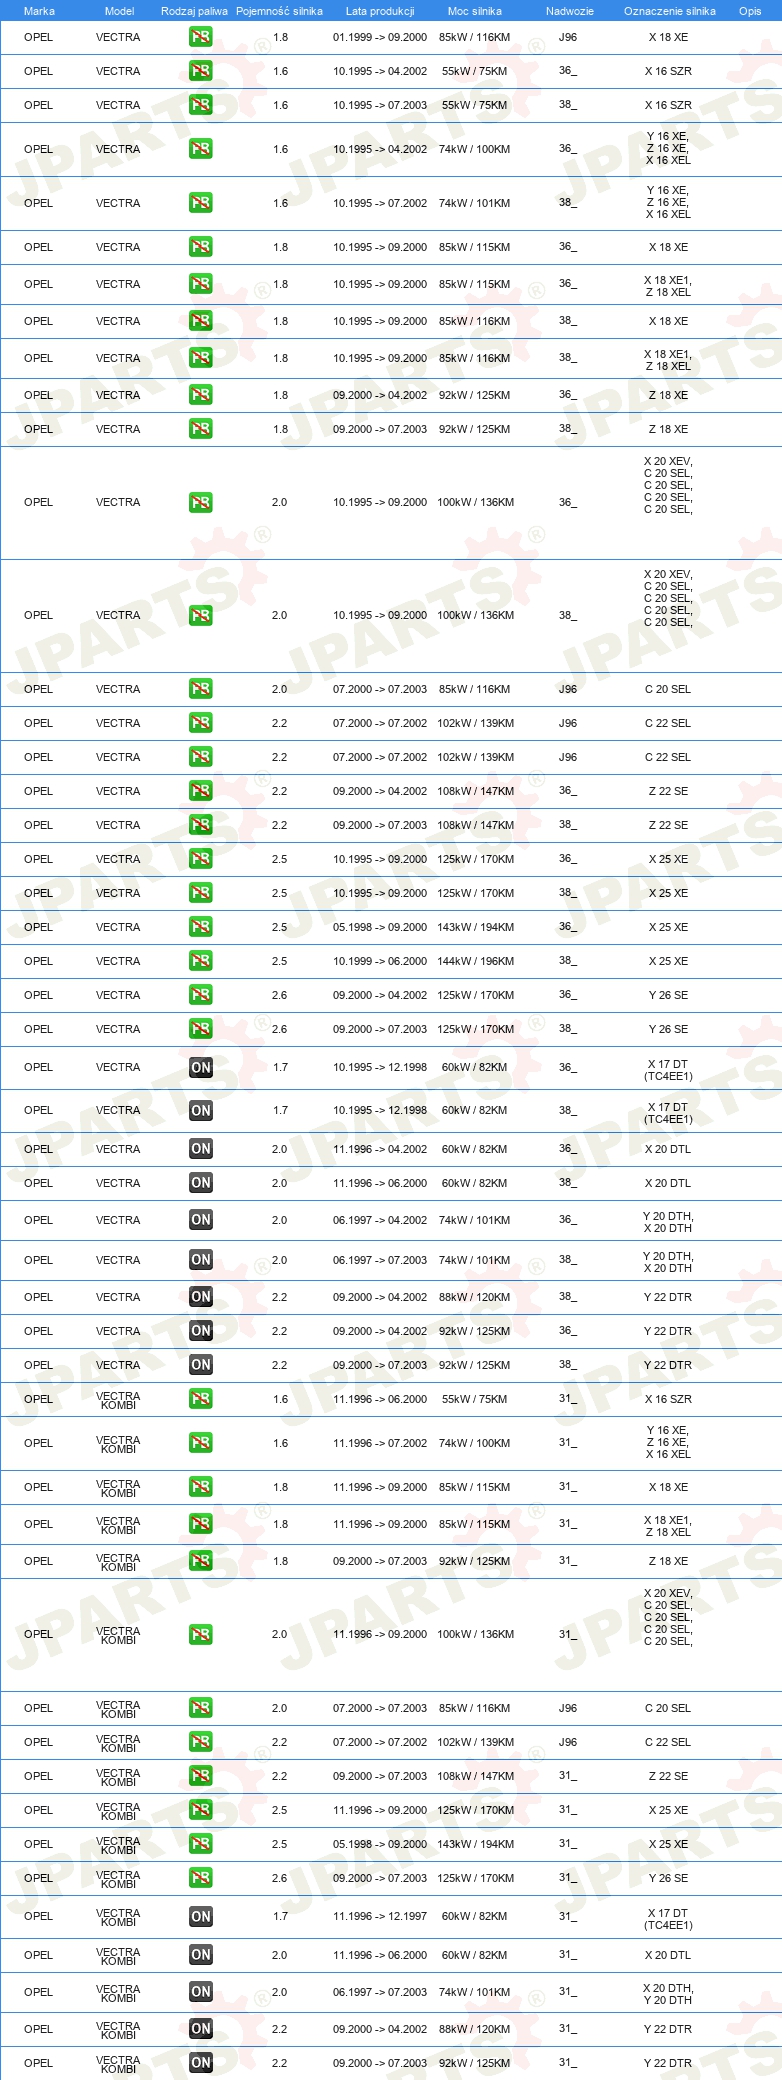
Task: Click 102kW / 139KM power in Vectra Kombi row
Action: pos(475,1742)
